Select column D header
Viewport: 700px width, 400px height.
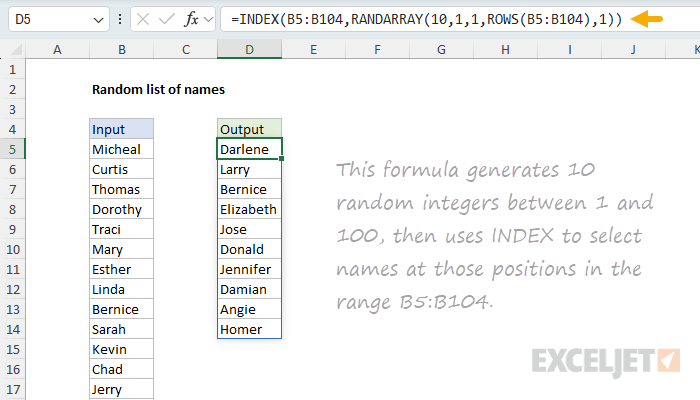click(x=250, y=50)
